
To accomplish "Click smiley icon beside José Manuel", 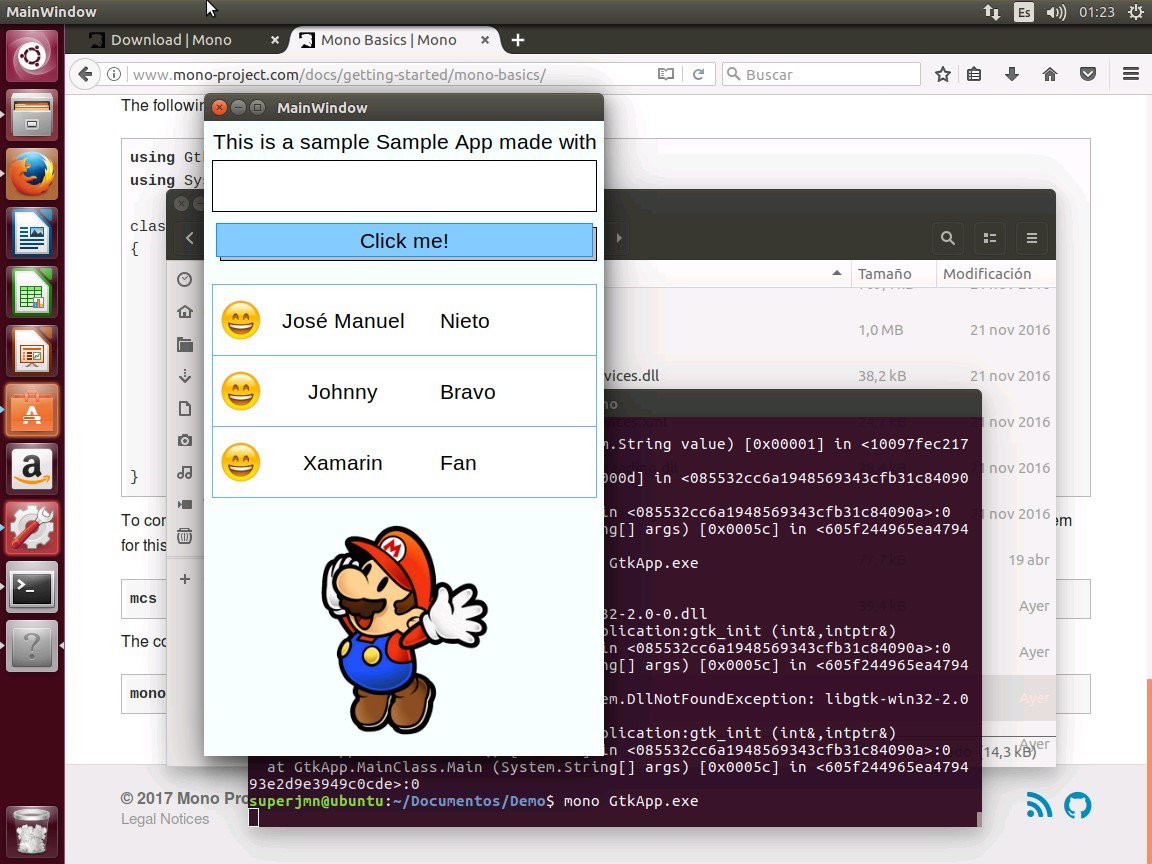I will coord(241,320).
